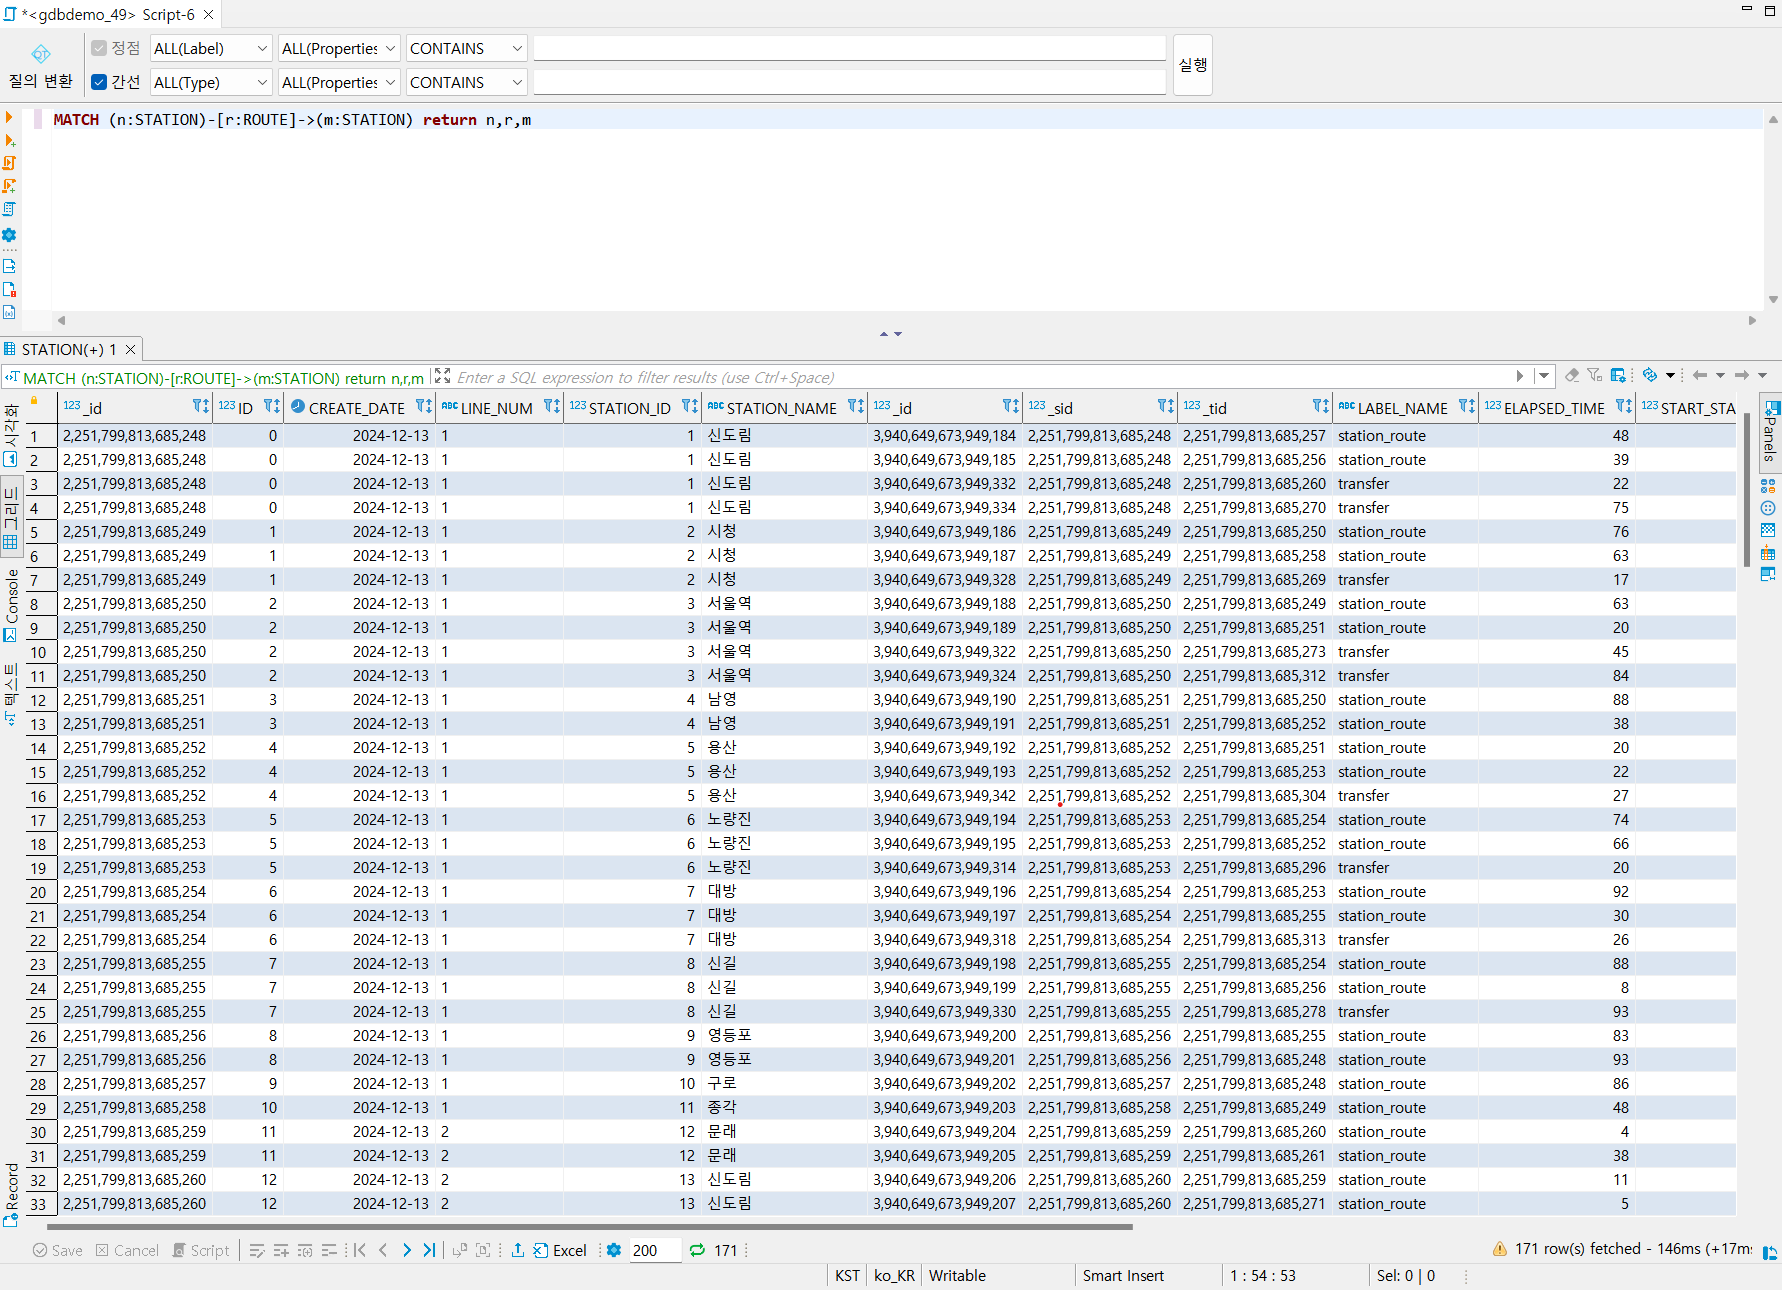Viewport: 1782px width, 1290px height.
Task: Open the editor settings gear in the sidebar
Action: [9, 235]
